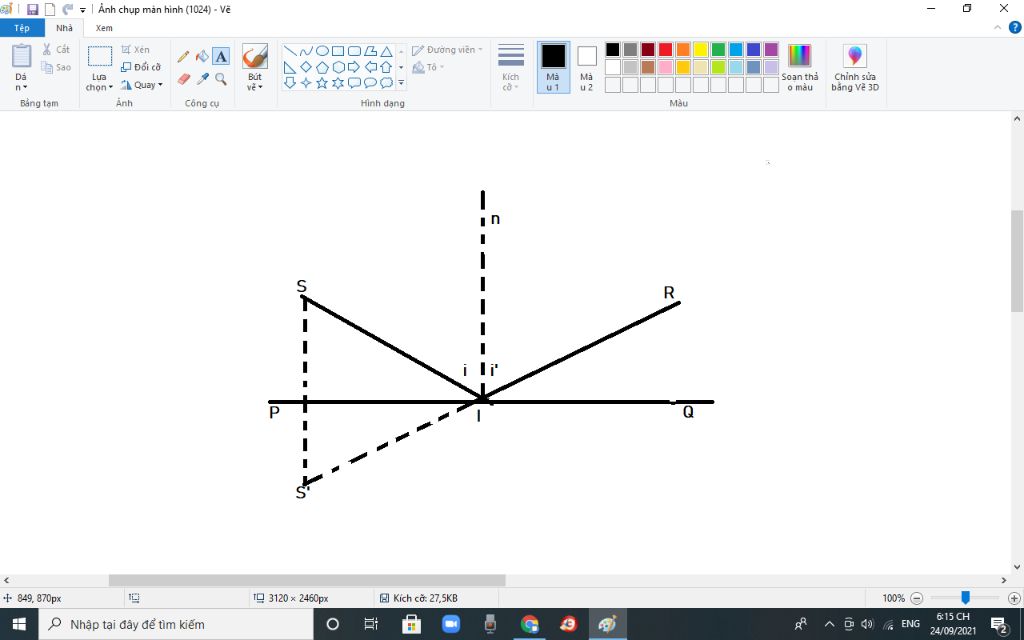The height and width of the screenshot is (640, 1024).
Task: Pick the purple color swatch
Action: [771, 50]
